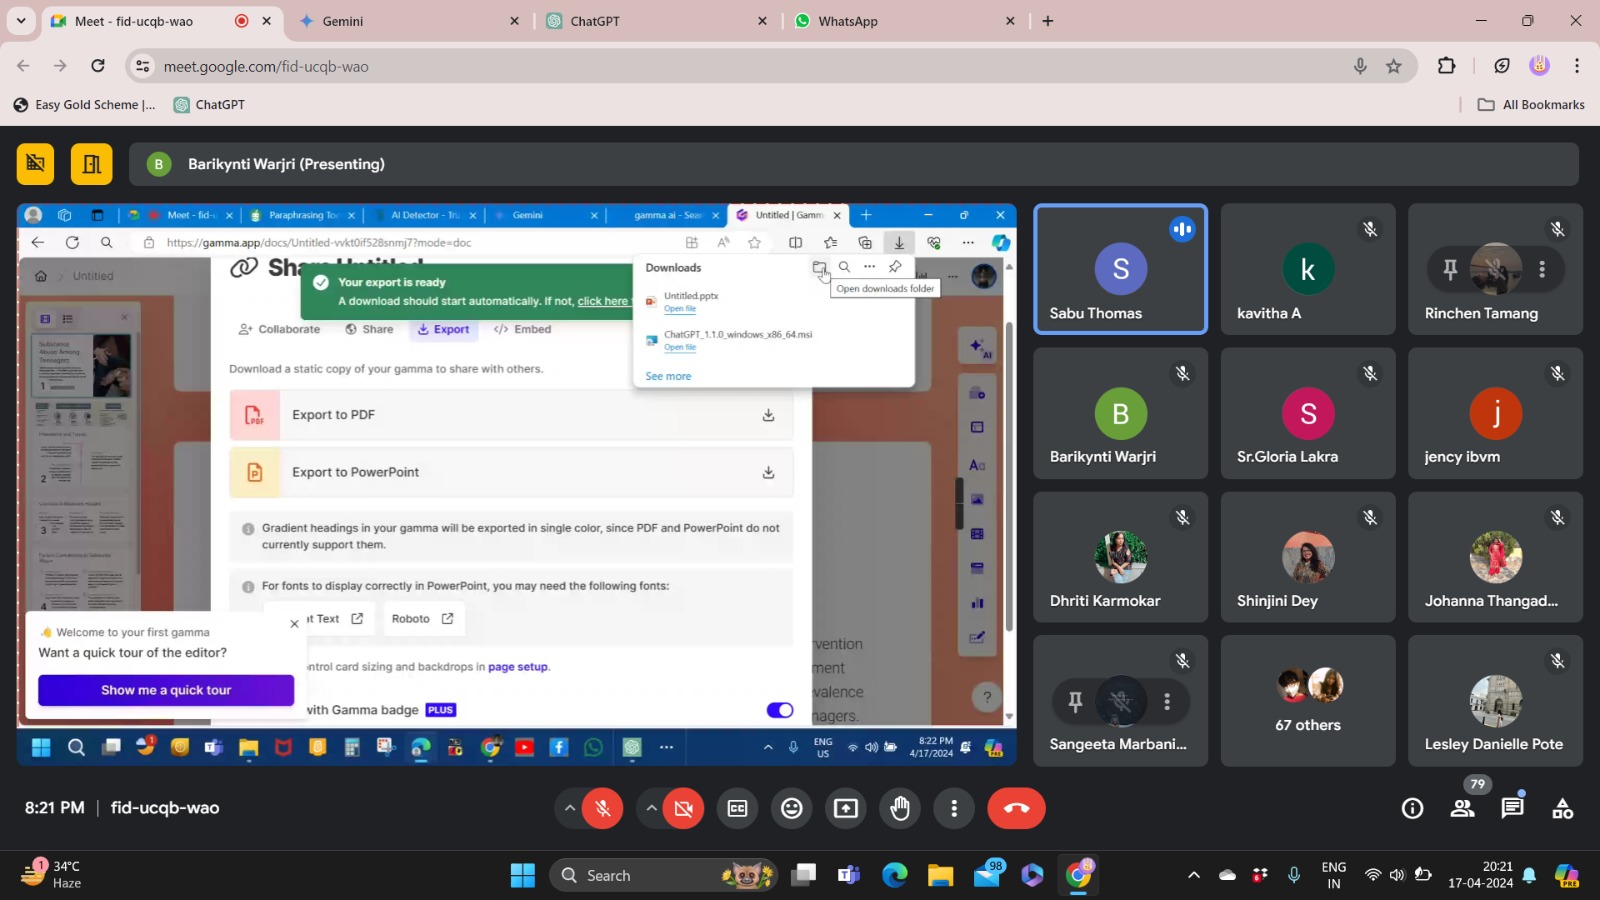The image size is (1600, 900).
Task: Click the raise hand icon
Action: [900, 809]
